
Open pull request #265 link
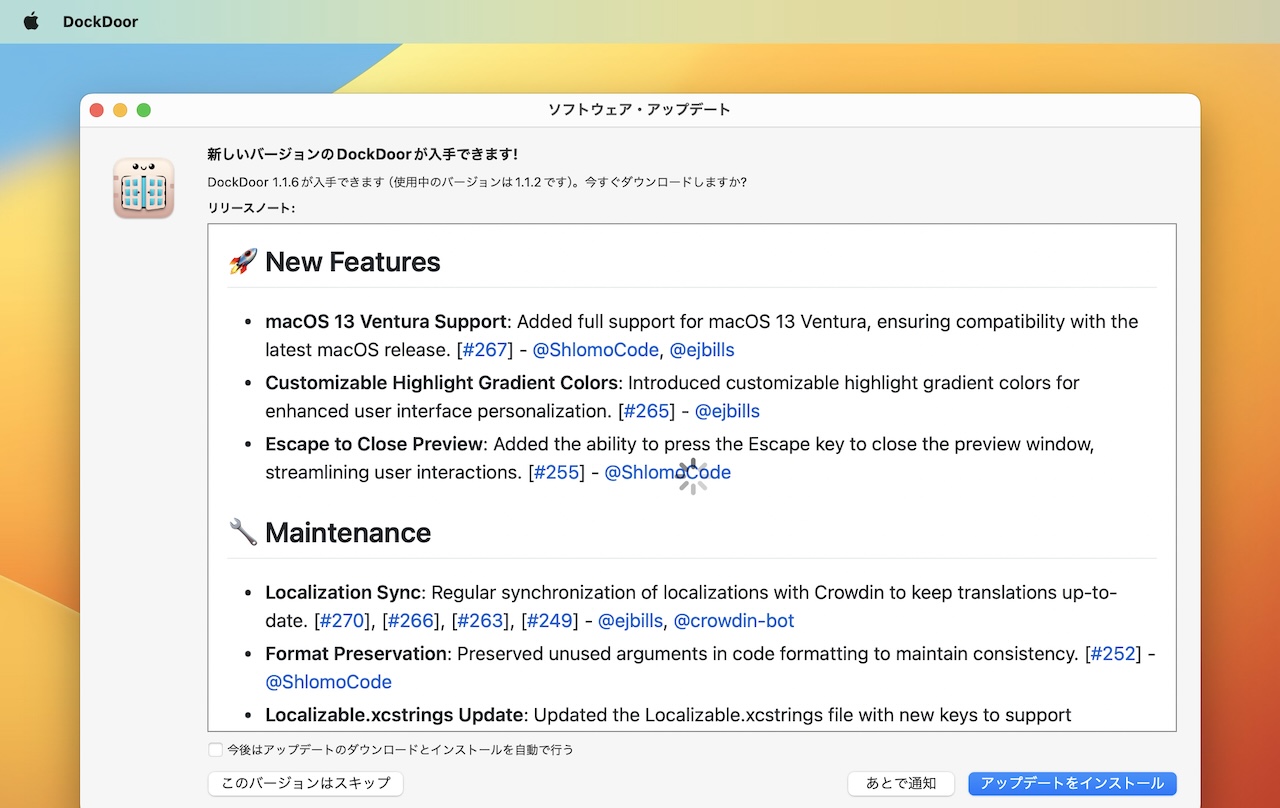coord(646,411)
